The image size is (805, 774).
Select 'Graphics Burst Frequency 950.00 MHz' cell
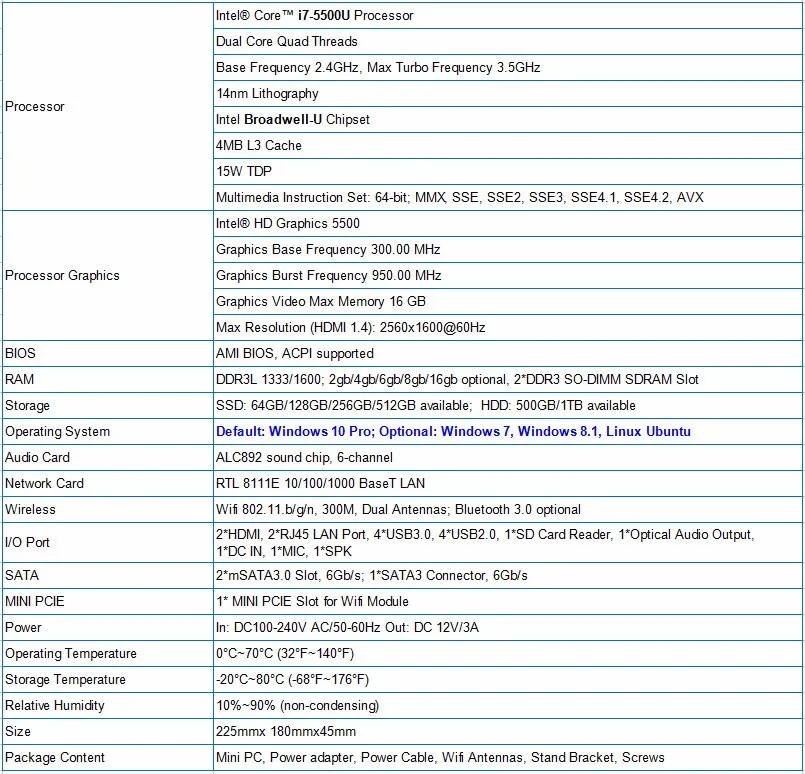pyautogui.click(x=508, y=276)
